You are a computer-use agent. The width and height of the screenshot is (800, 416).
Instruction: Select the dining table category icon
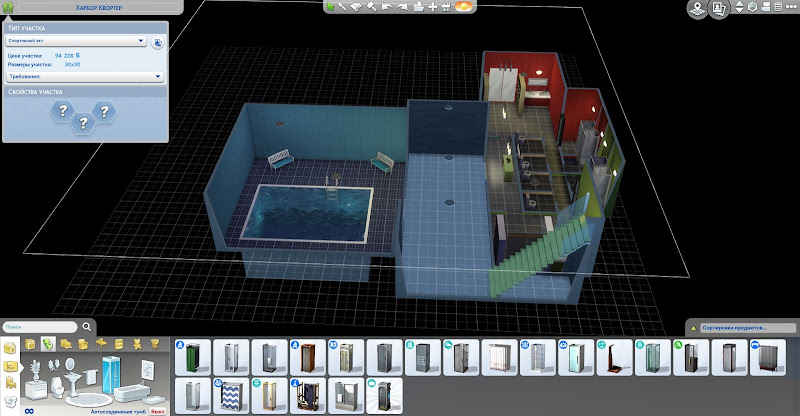(102, 344)
